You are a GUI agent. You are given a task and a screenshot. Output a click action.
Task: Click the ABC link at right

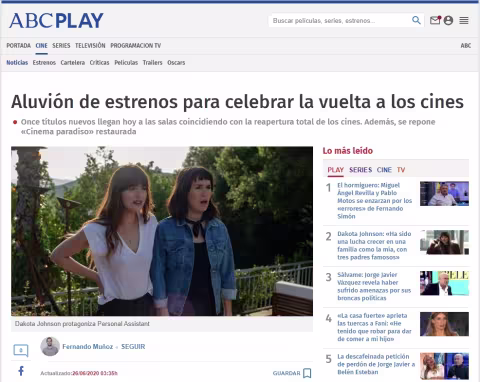(466, 45)
